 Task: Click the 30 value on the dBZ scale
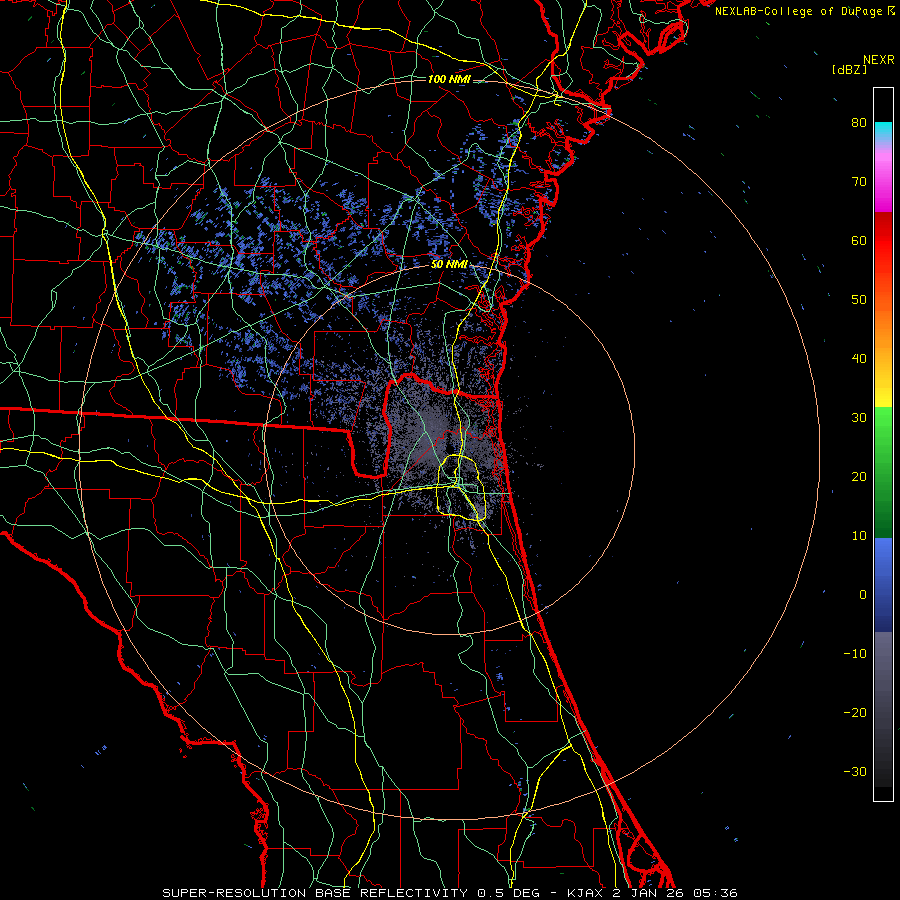pos(859,417)
